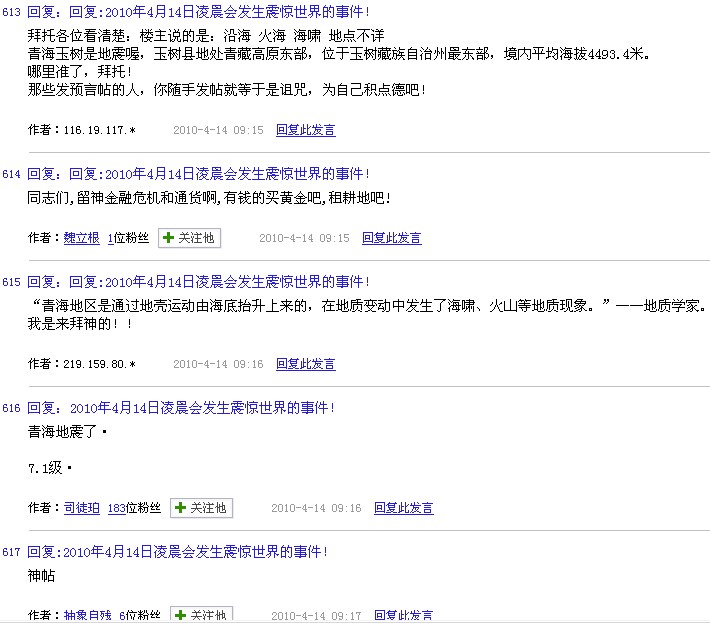This screenshot has height=623, width=710.
Task: Select 回复此发言 under post 615
Action: click(x=306, y=364)
